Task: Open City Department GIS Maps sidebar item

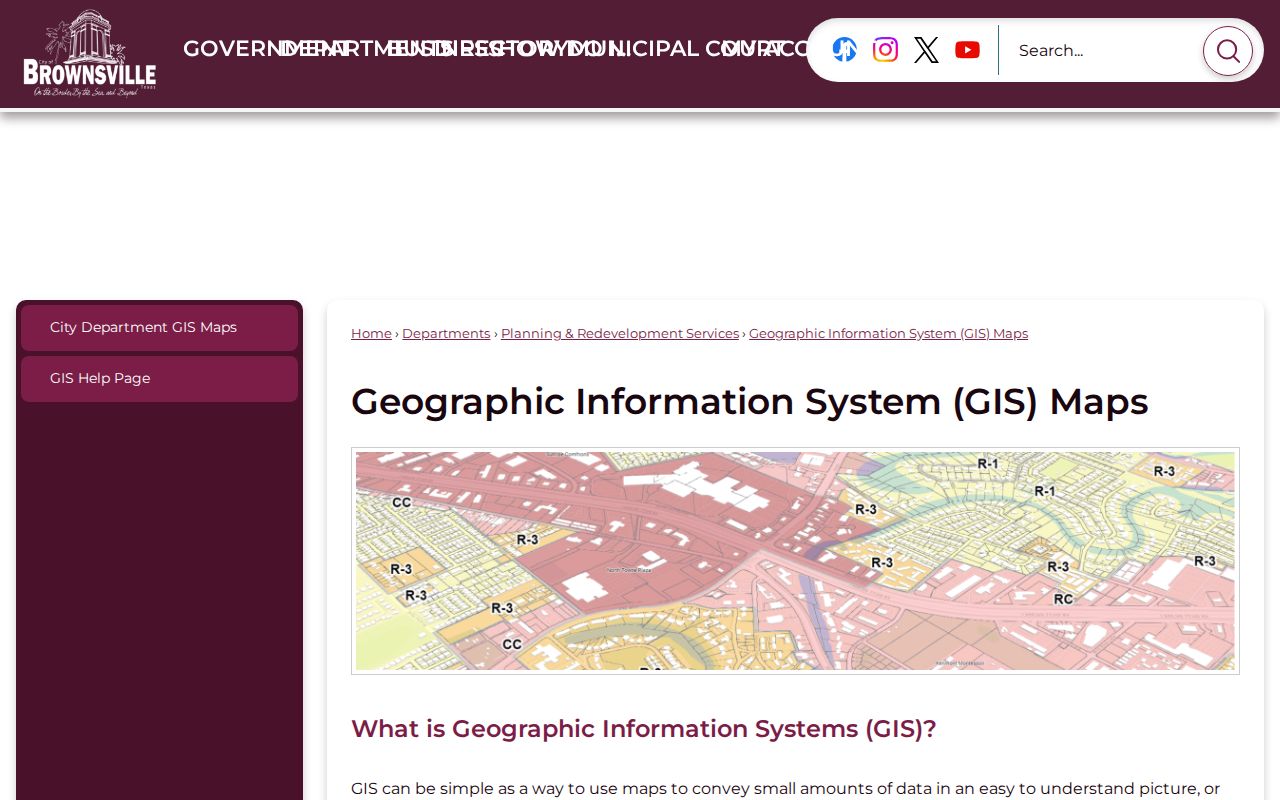Action: tap(160, 328)
